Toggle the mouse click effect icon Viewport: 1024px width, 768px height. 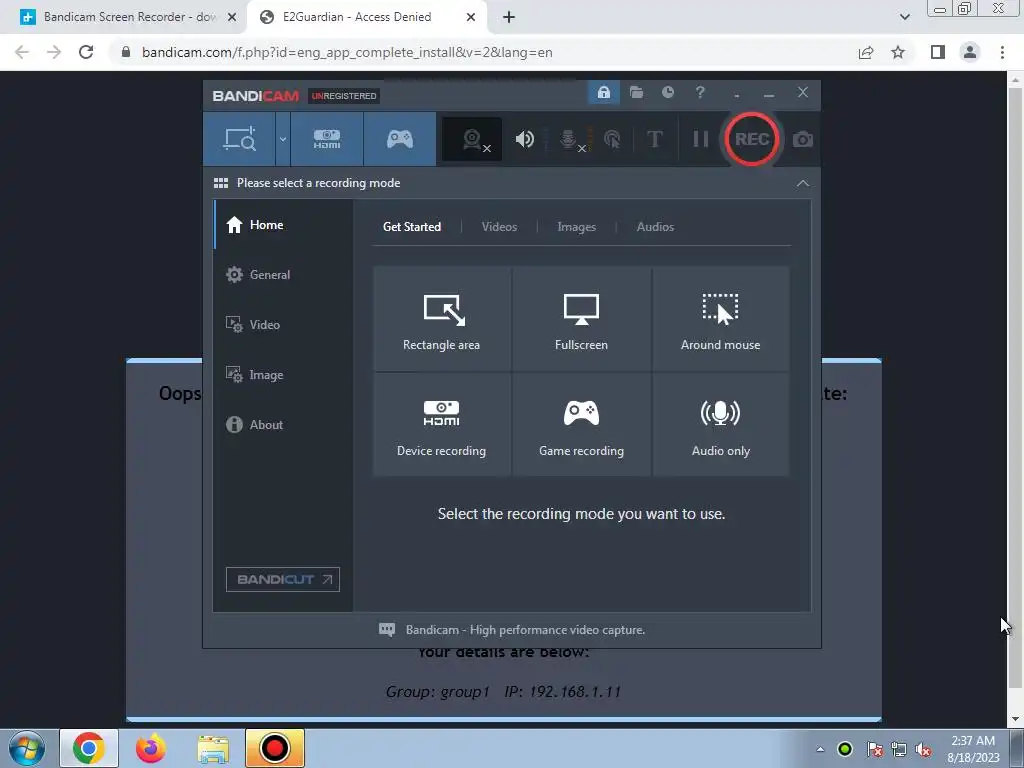(x=612, y=139)
